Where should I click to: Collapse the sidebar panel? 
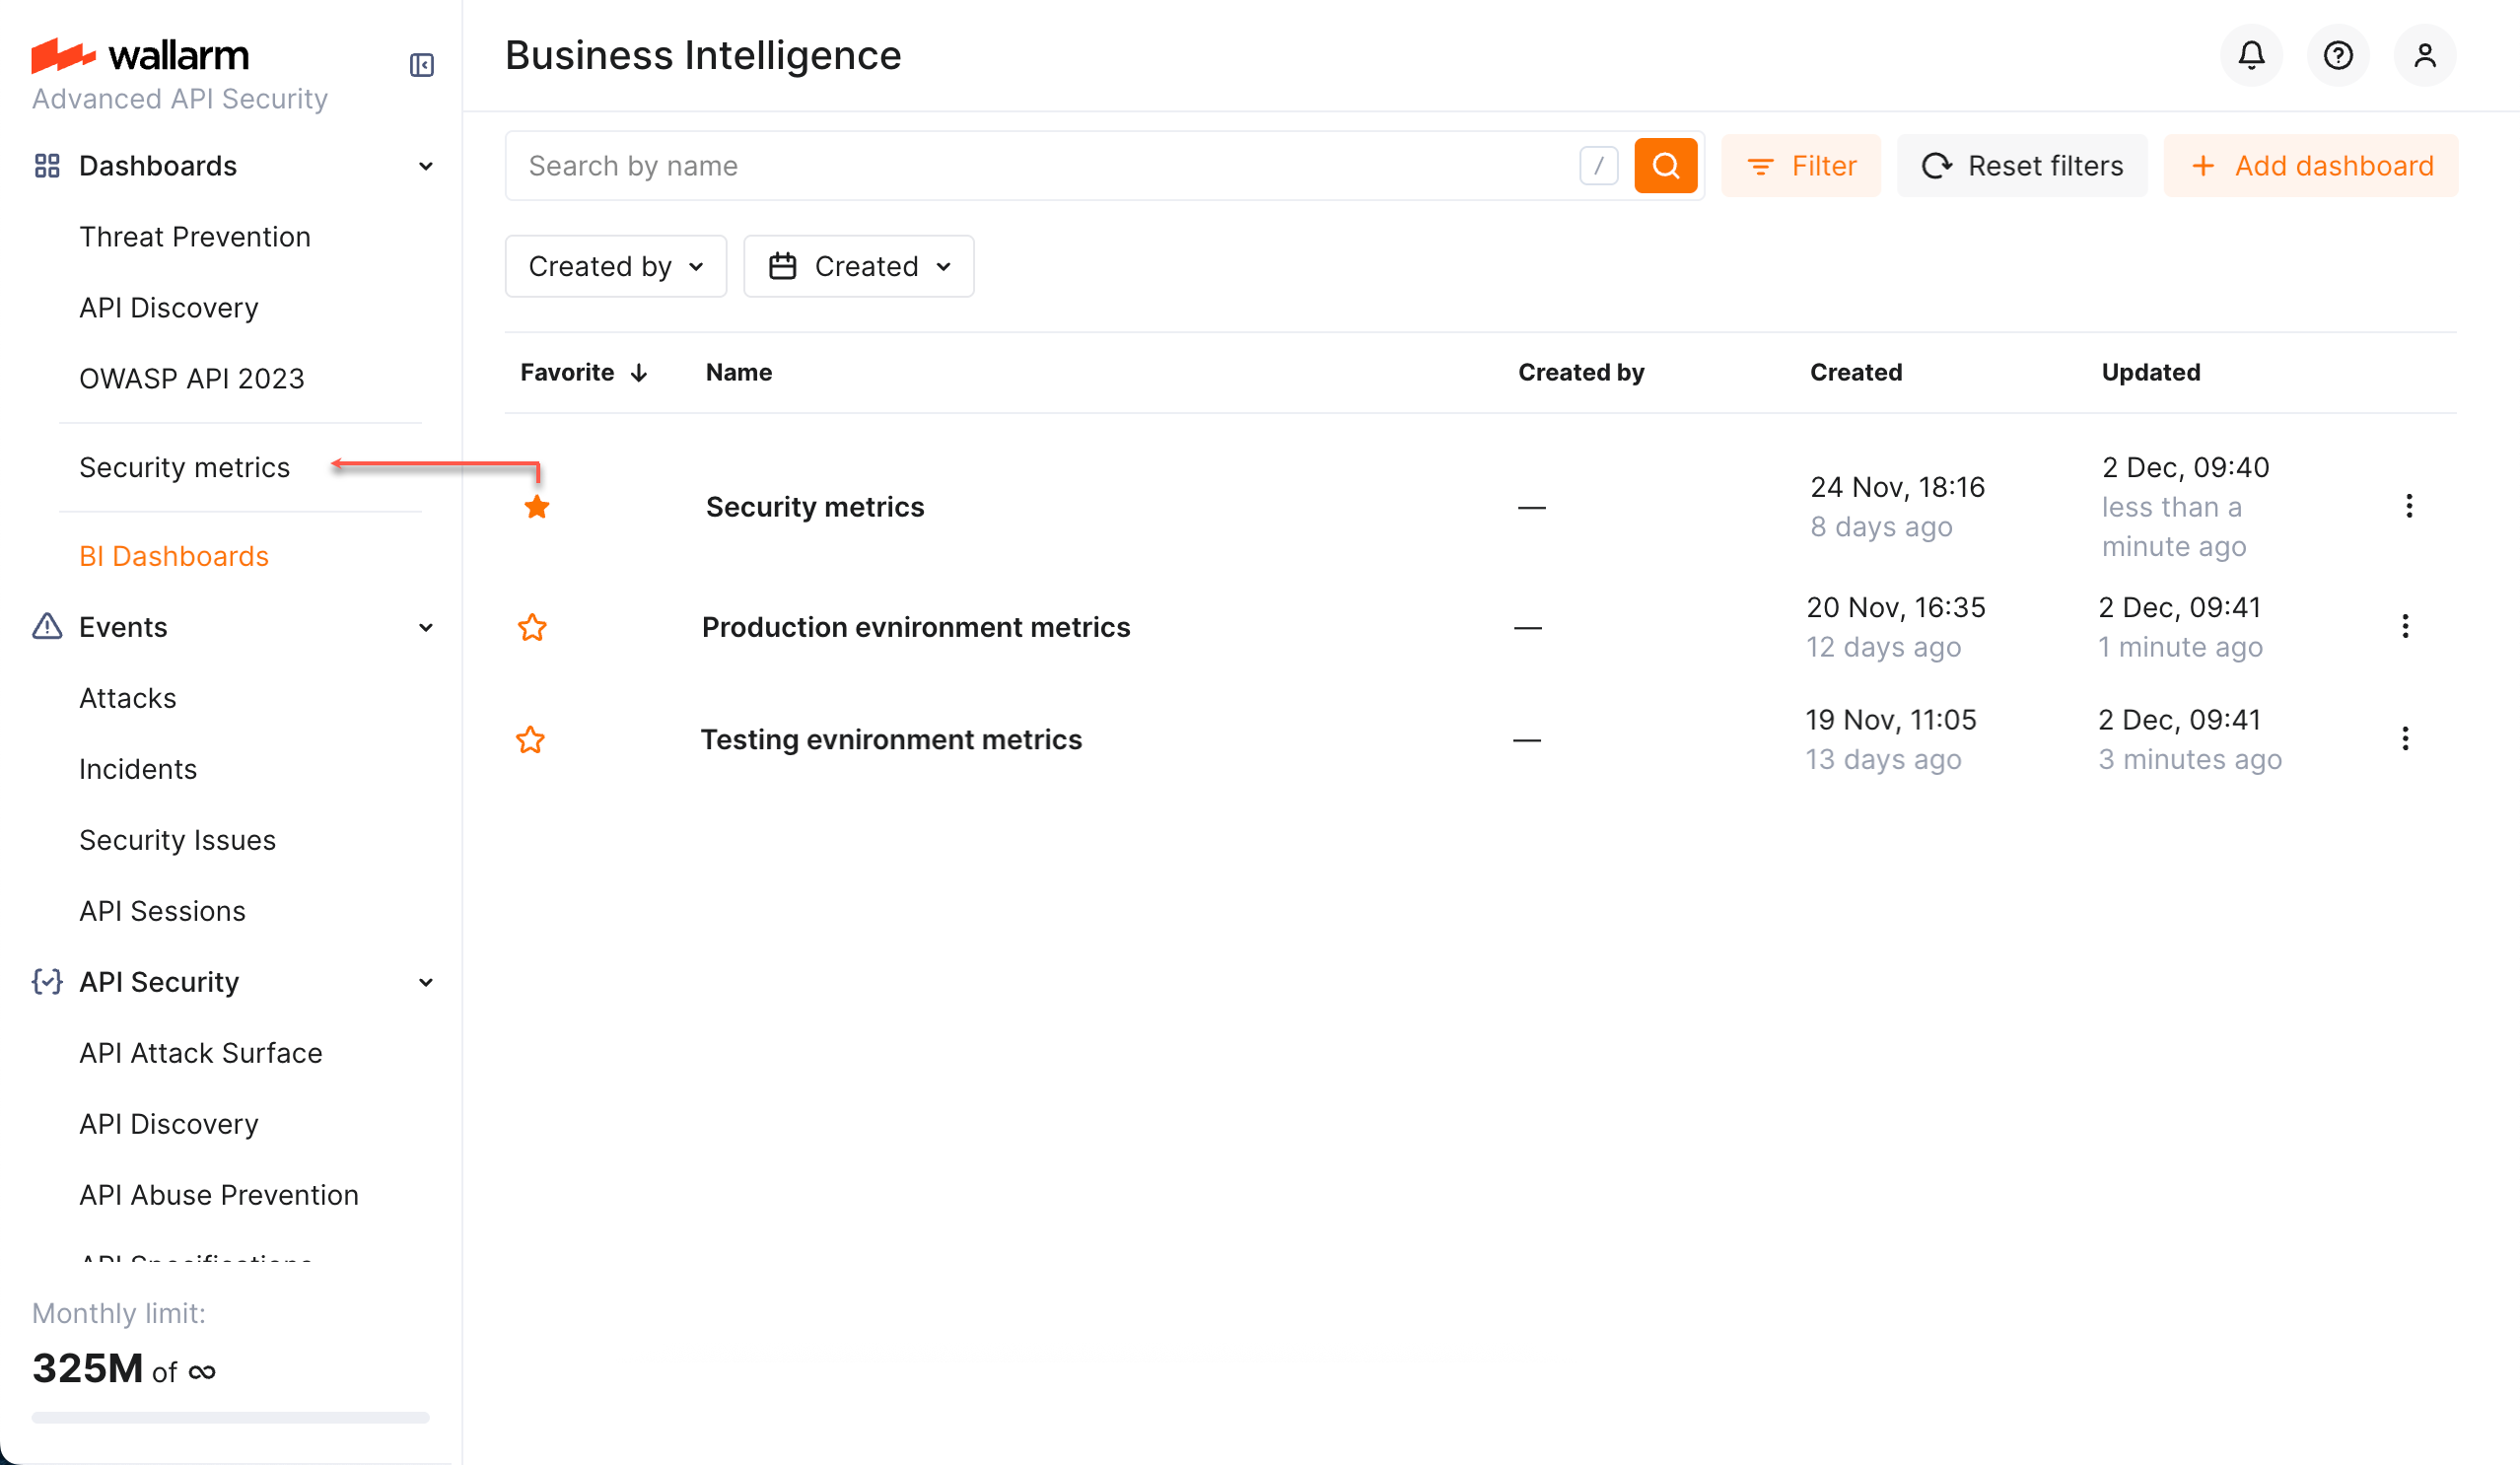click(421, 64)
